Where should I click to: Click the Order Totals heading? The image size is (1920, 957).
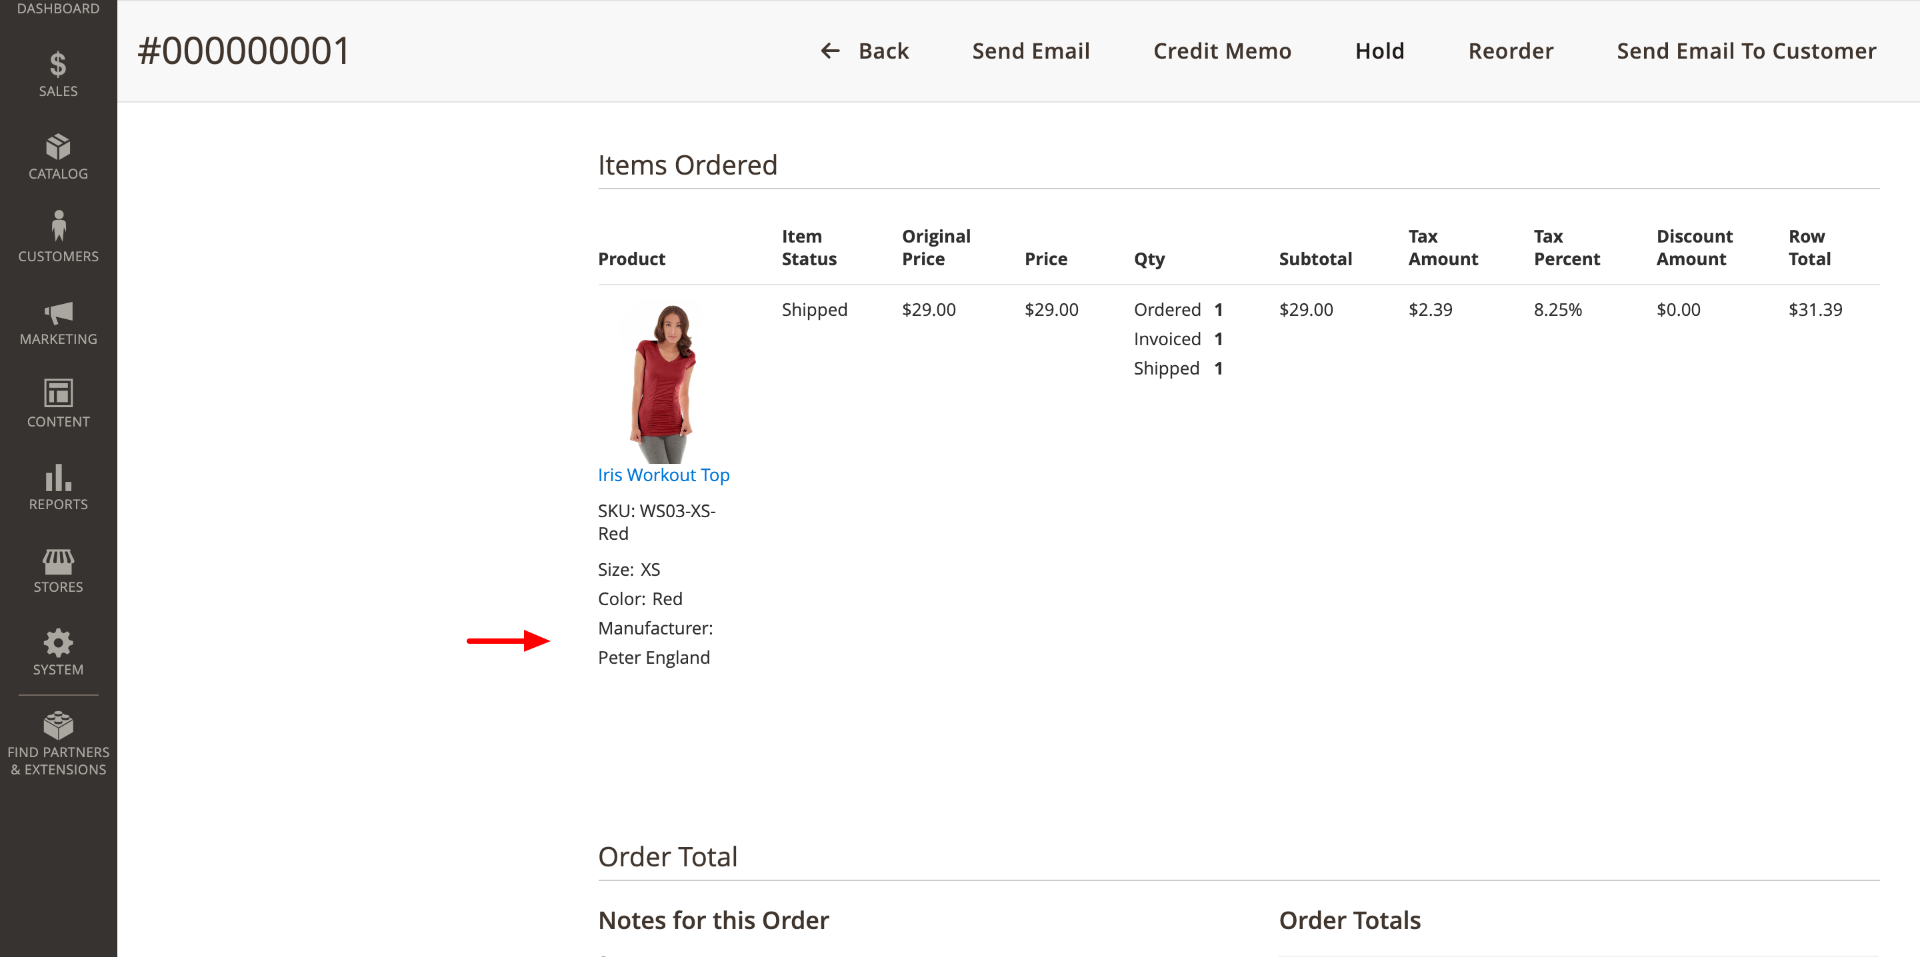pyautogui.click(x=1349, y=921)
